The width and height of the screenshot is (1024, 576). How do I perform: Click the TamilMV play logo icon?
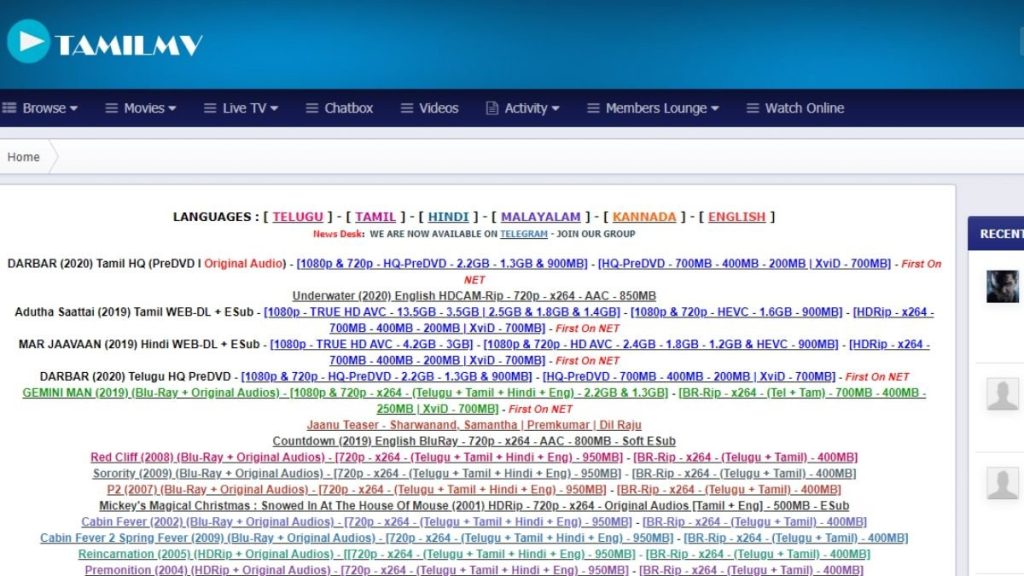30,42
